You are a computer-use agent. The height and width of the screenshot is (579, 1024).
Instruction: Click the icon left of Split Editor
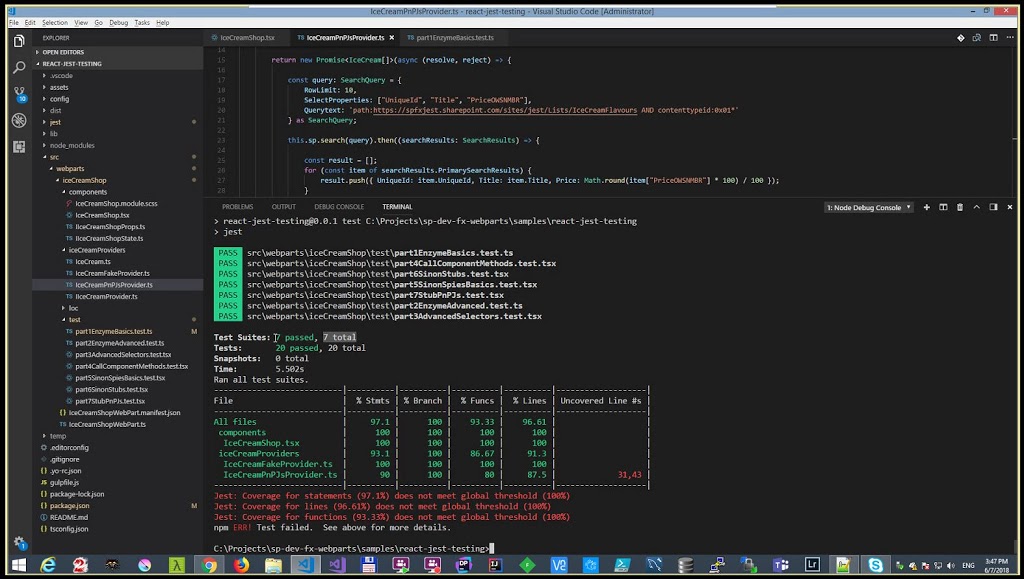tap(977, 38)
